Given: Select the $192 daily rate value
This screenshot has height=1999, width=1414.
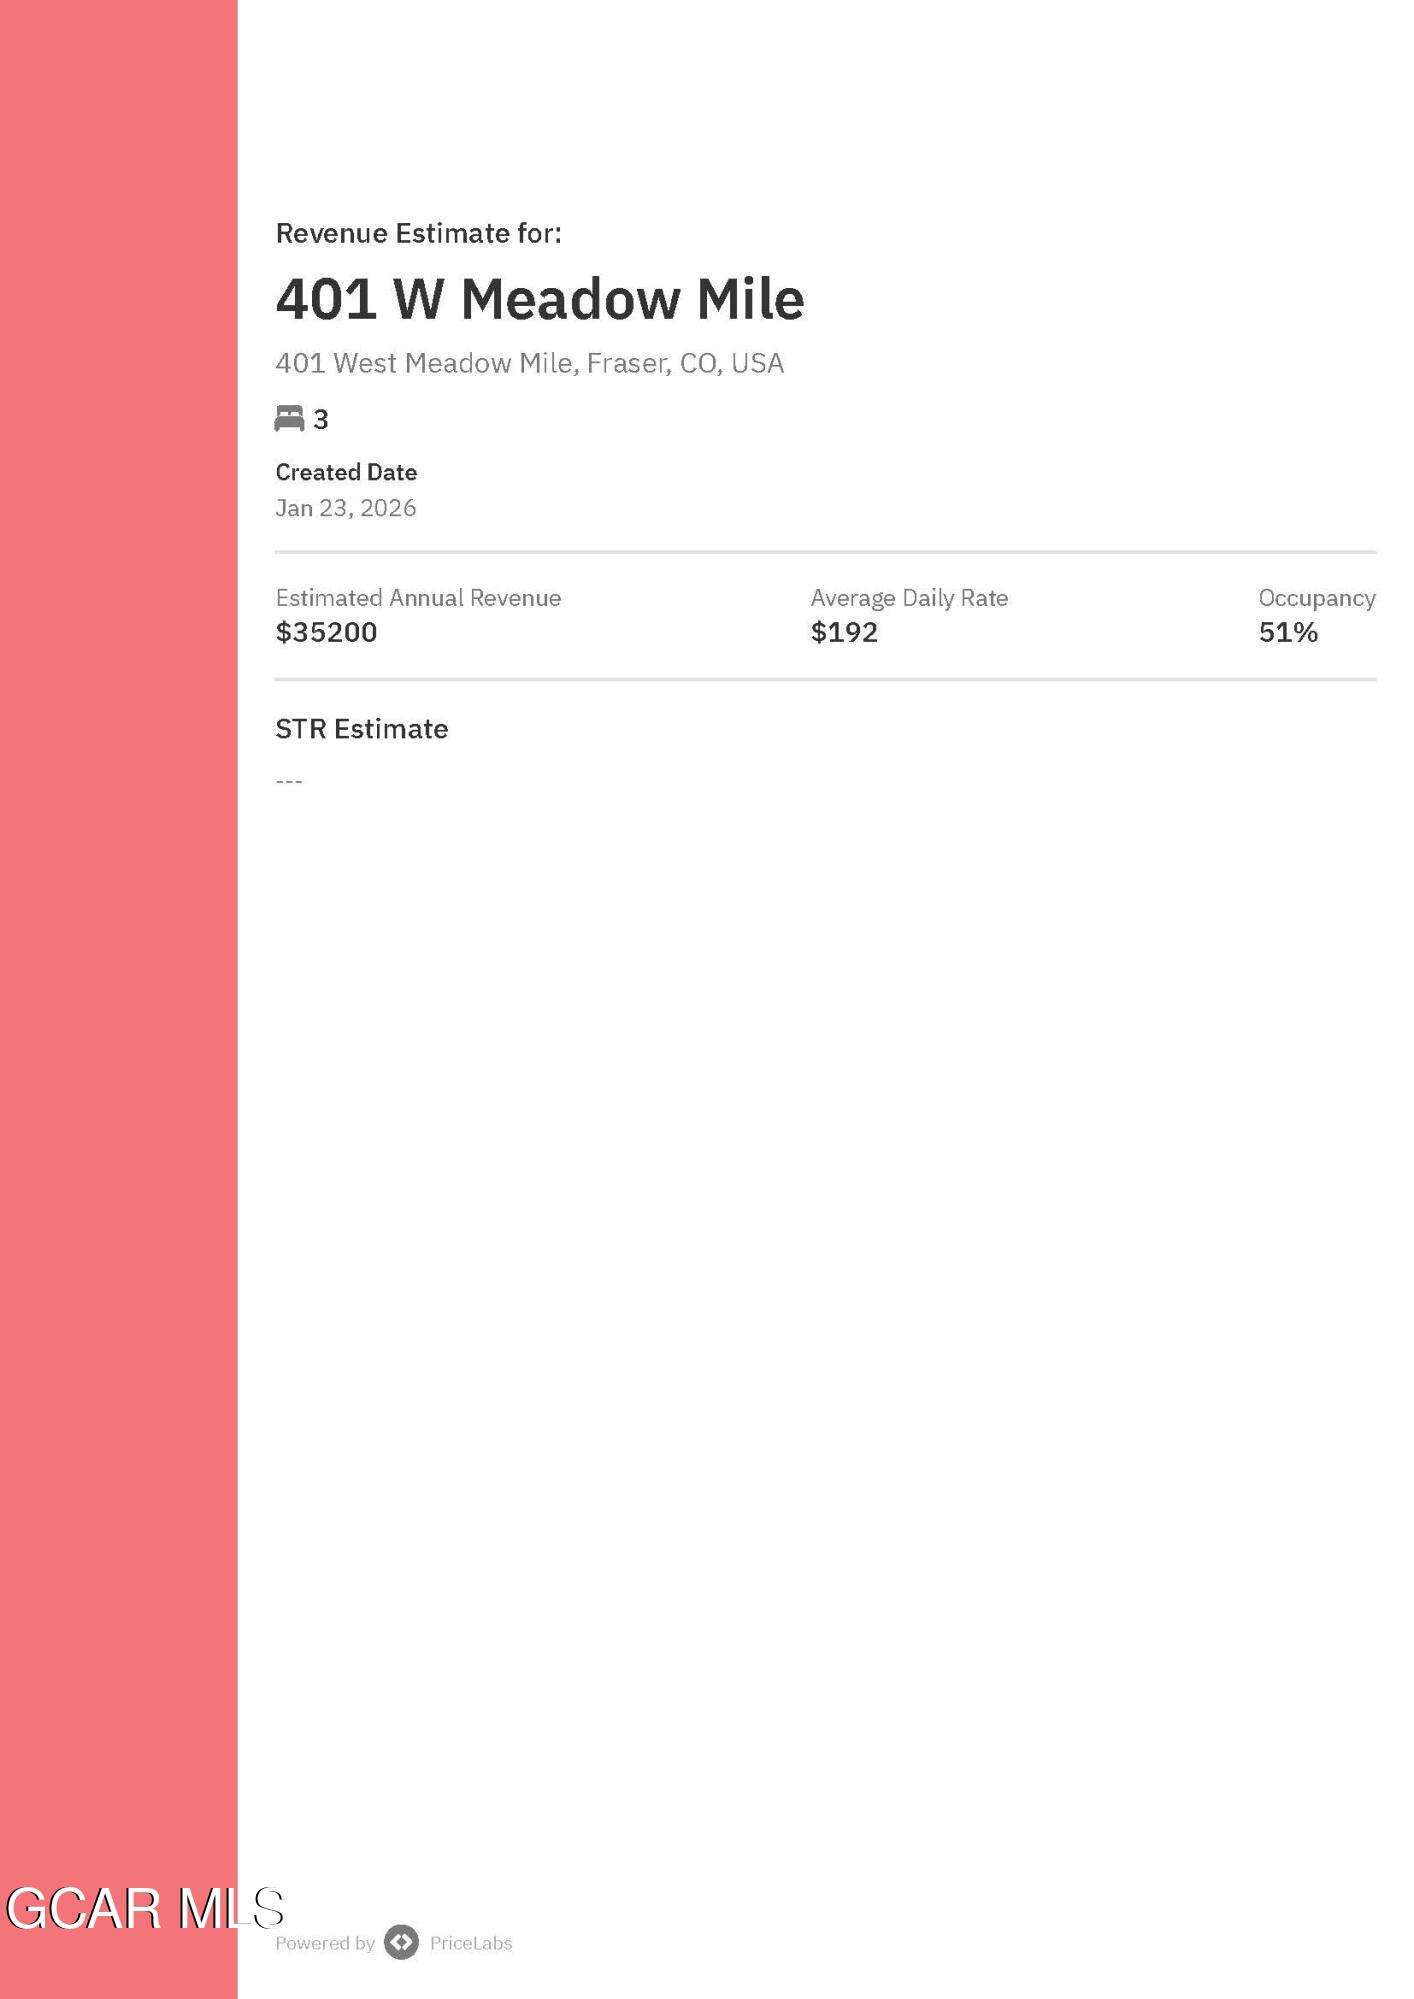Looking at the screenshot, I should 844,632.
